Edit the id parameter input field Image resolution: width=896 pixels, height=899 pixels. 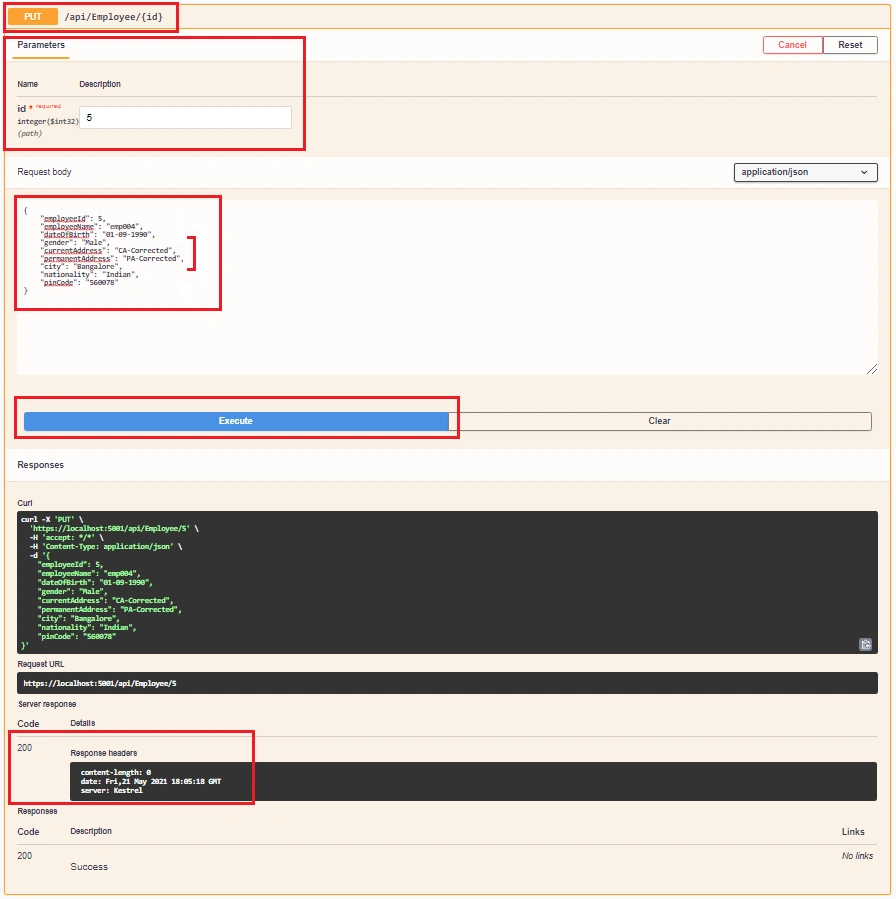click(185, 118)
